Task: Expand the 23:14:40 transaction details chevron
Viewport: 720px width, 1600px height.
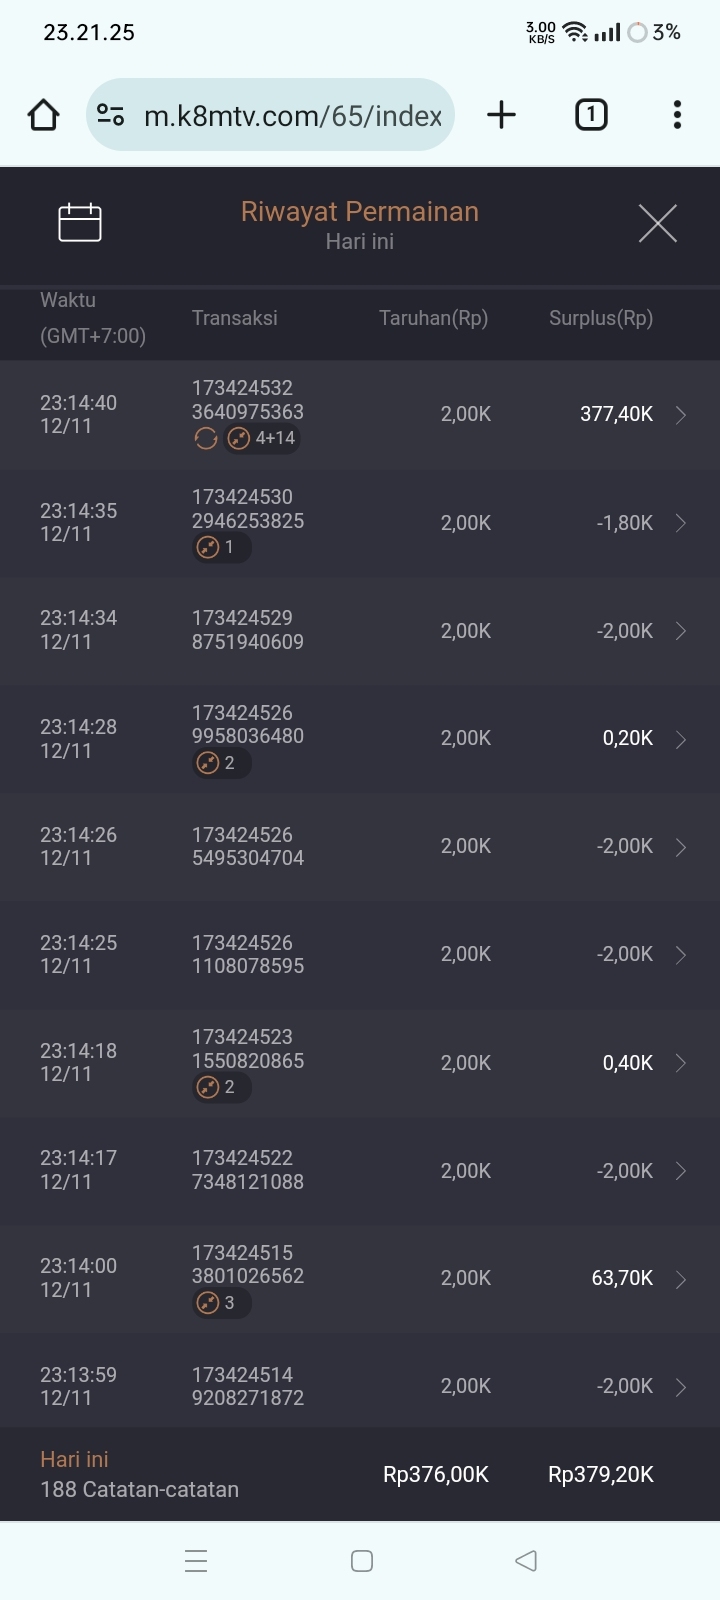Action: pos(681,415)
